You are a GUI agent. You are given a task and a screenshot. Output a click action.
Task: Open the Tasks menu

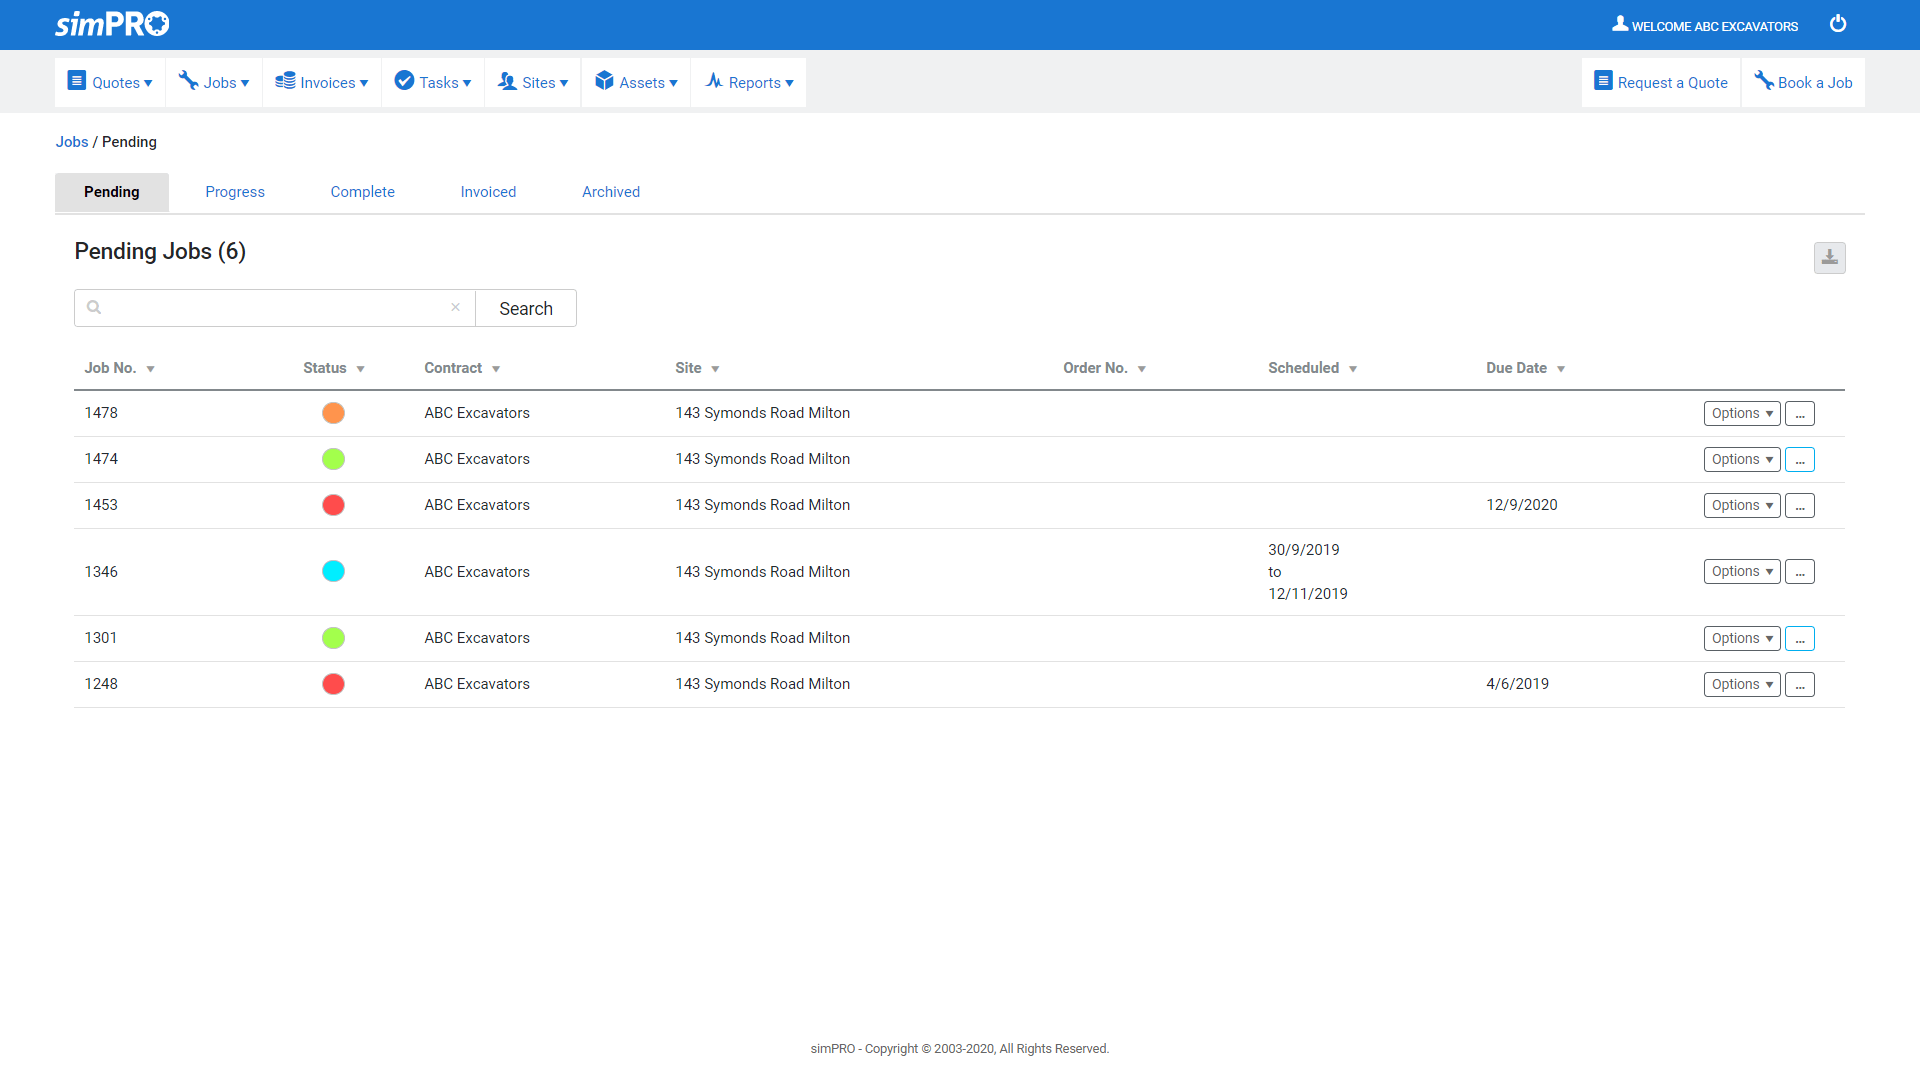tap(433, 82)
